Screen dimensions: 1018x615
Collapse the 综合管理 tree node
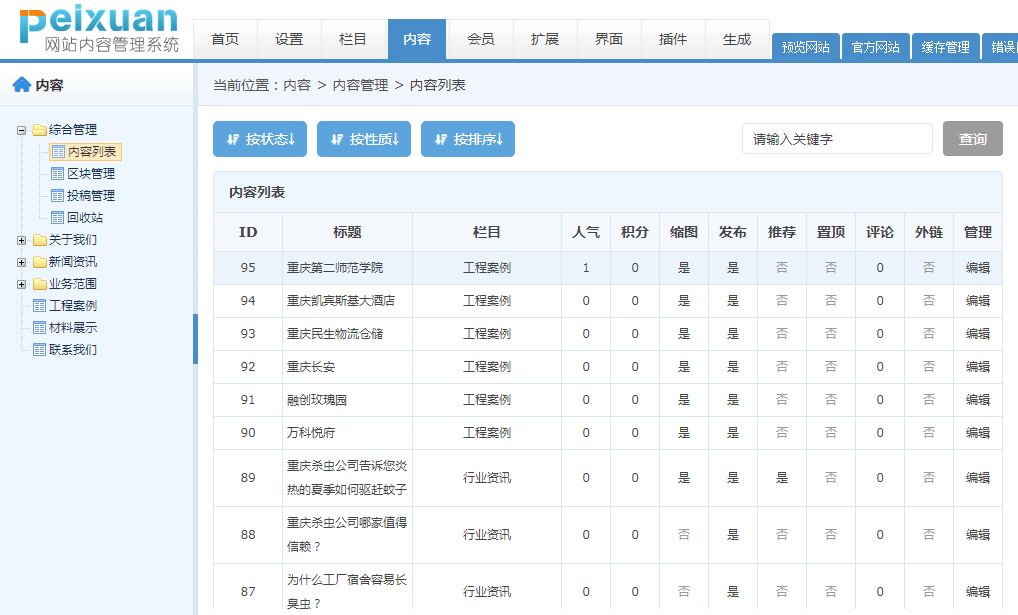pyautogui.click(x=22, y=130)
